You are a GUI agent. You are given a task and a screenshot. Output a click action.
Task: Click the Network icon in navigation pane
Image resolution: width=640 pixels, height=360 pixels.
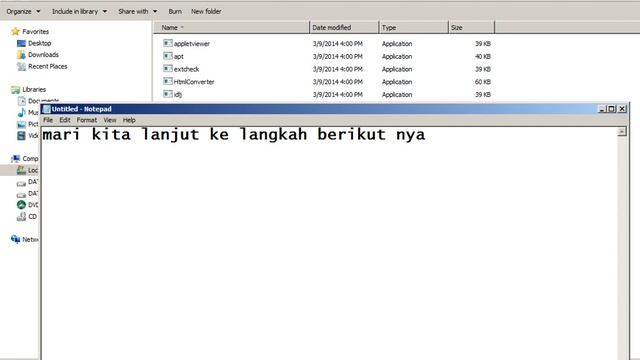point(16,239)
